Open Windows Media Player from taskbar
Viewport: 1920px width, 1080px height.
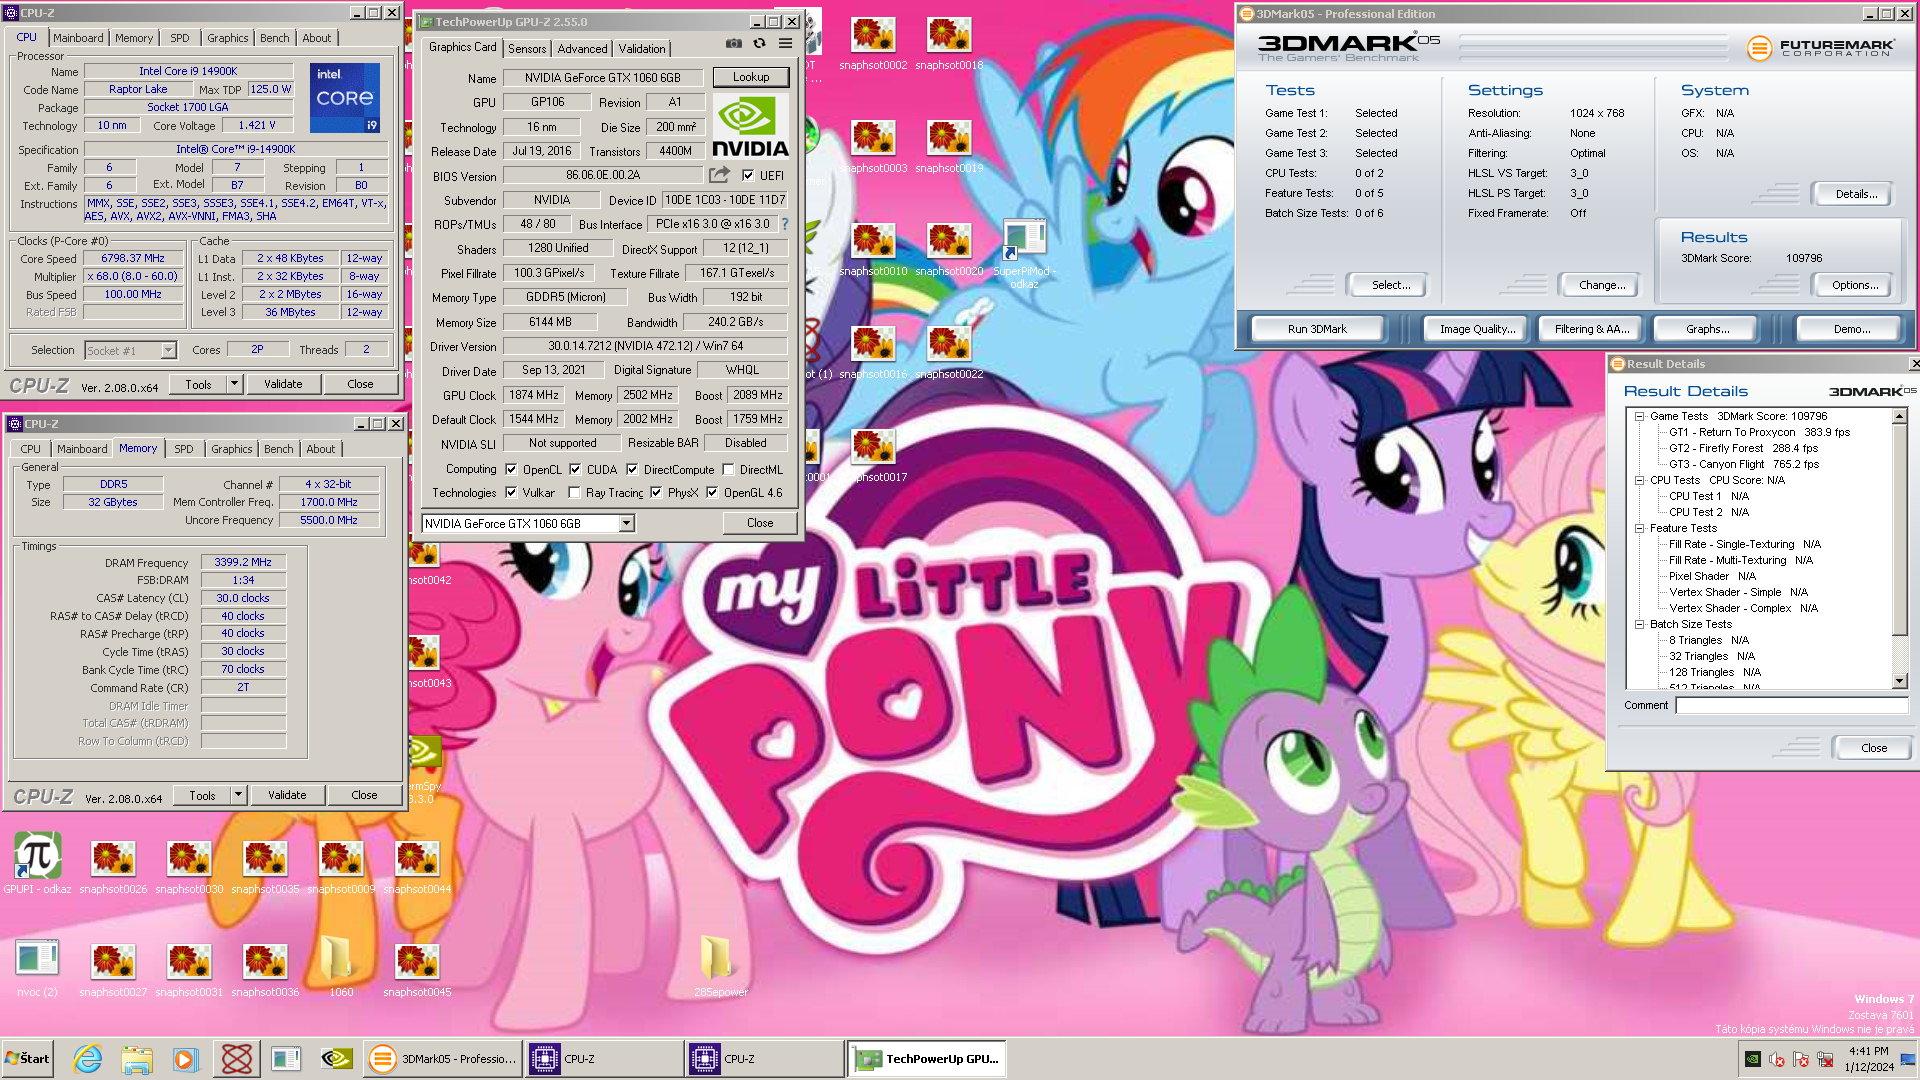(x=186, y=1058)
